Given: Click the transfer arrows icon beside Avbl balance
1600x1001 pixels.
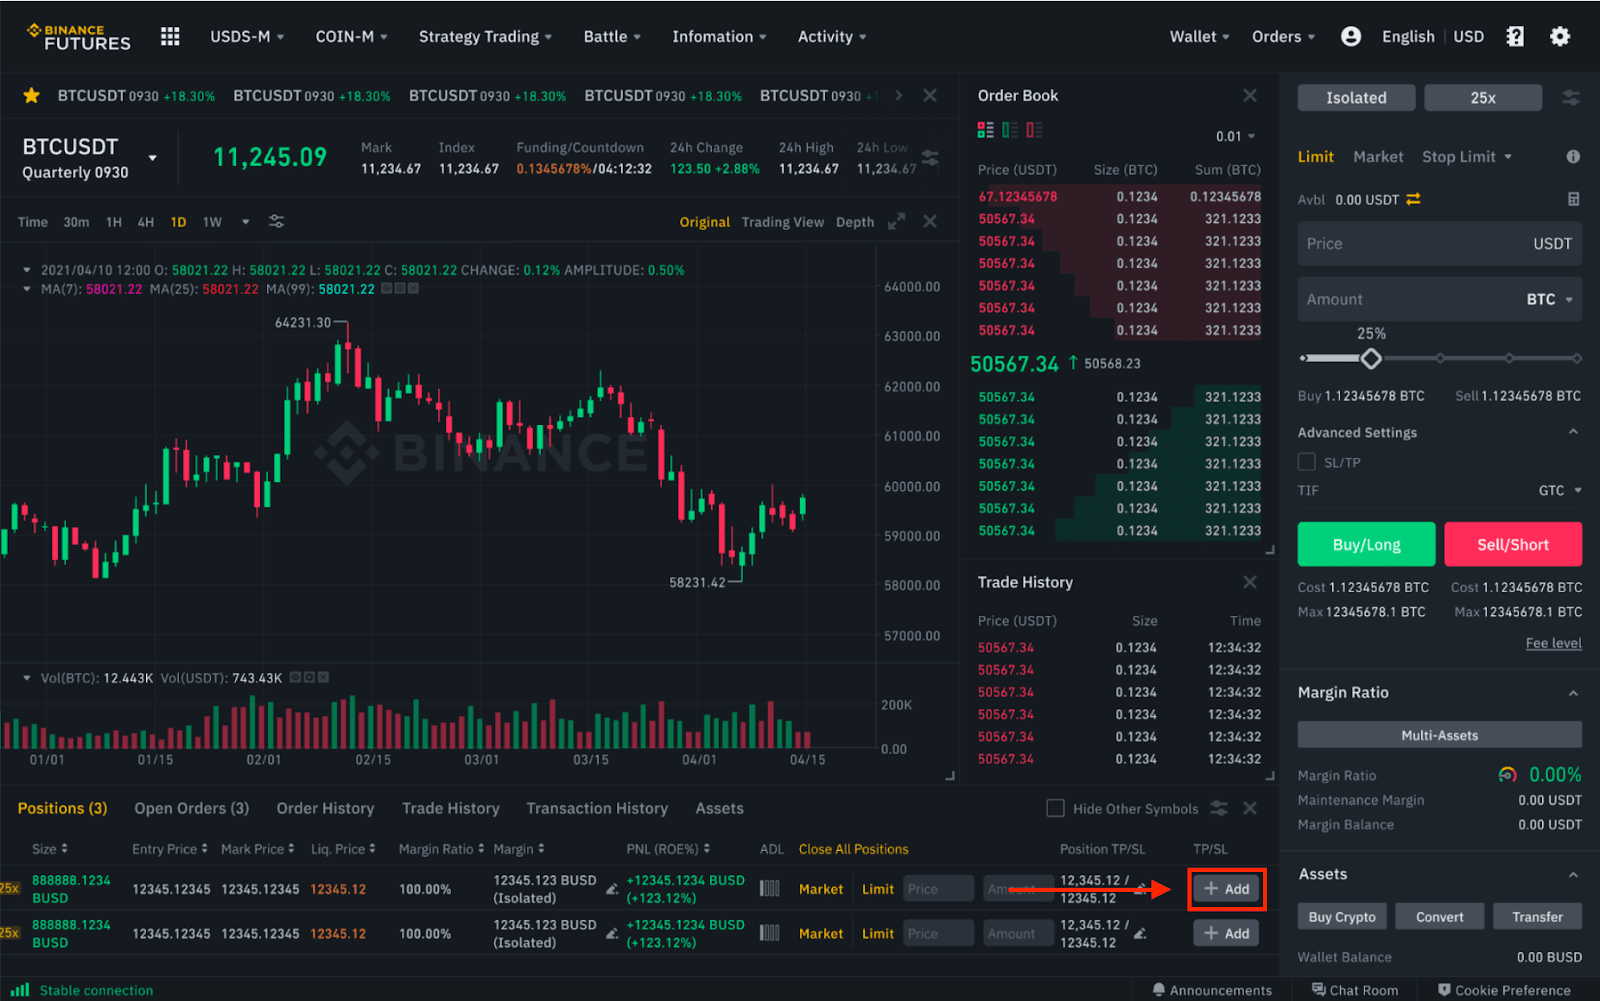Looking at the screenshot, I should coord(1416,199).
